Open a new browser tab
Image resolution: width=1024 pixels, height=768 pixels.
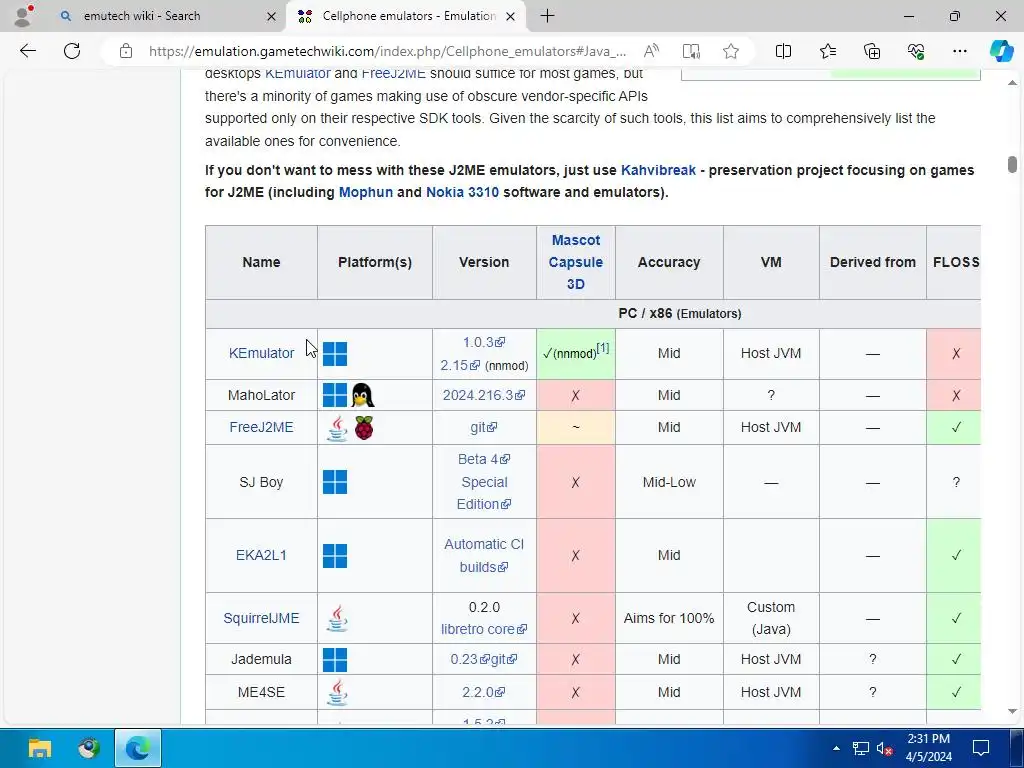point(547,16)
